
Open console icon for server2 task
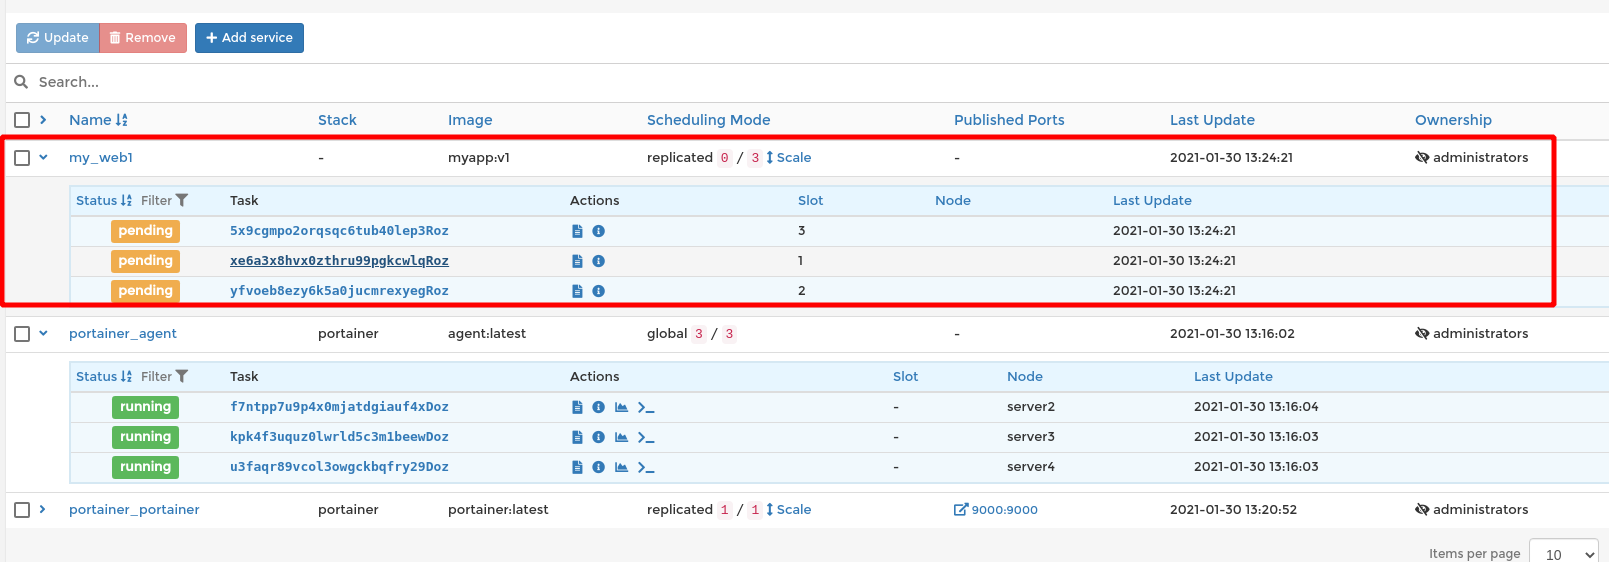[x=646, y=407]
